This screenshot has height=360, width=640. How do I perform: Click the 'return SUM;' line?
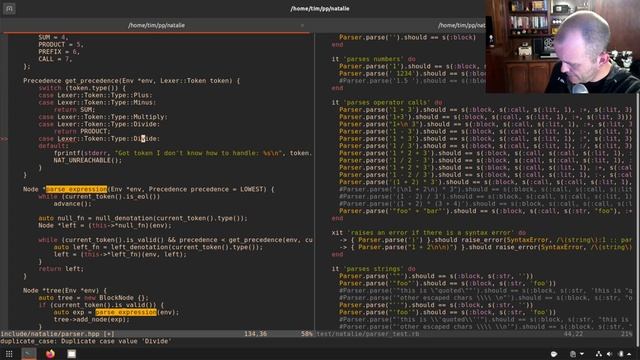(x=74, y=109)
